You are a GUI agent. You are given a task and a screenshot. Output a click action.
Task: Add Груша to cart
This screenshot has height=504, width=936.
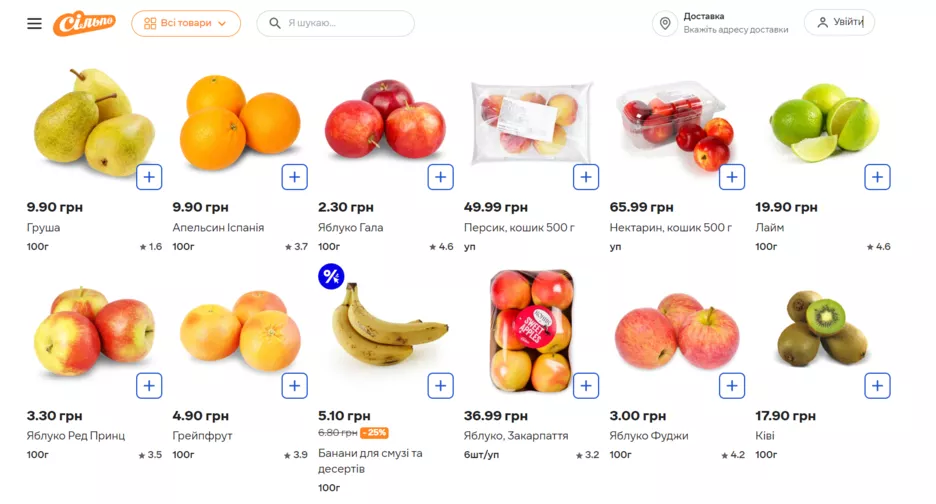[x=149, y=177]
